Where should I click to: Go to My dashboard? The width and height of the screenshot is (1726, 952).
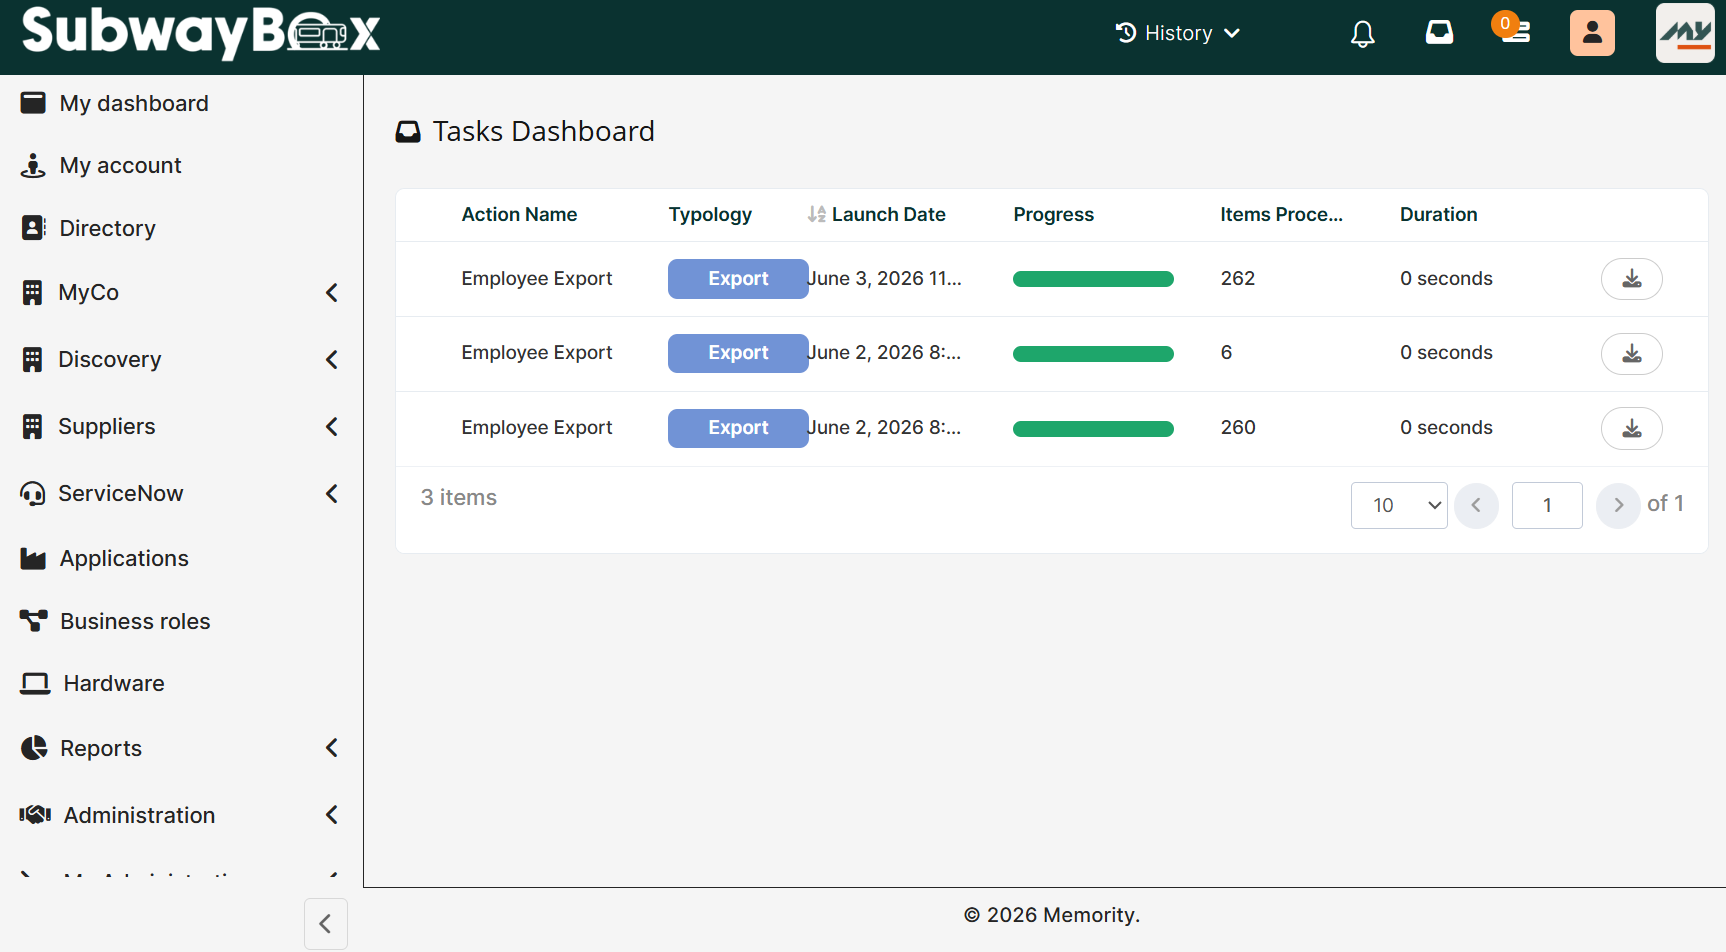[x=134, y=103]
